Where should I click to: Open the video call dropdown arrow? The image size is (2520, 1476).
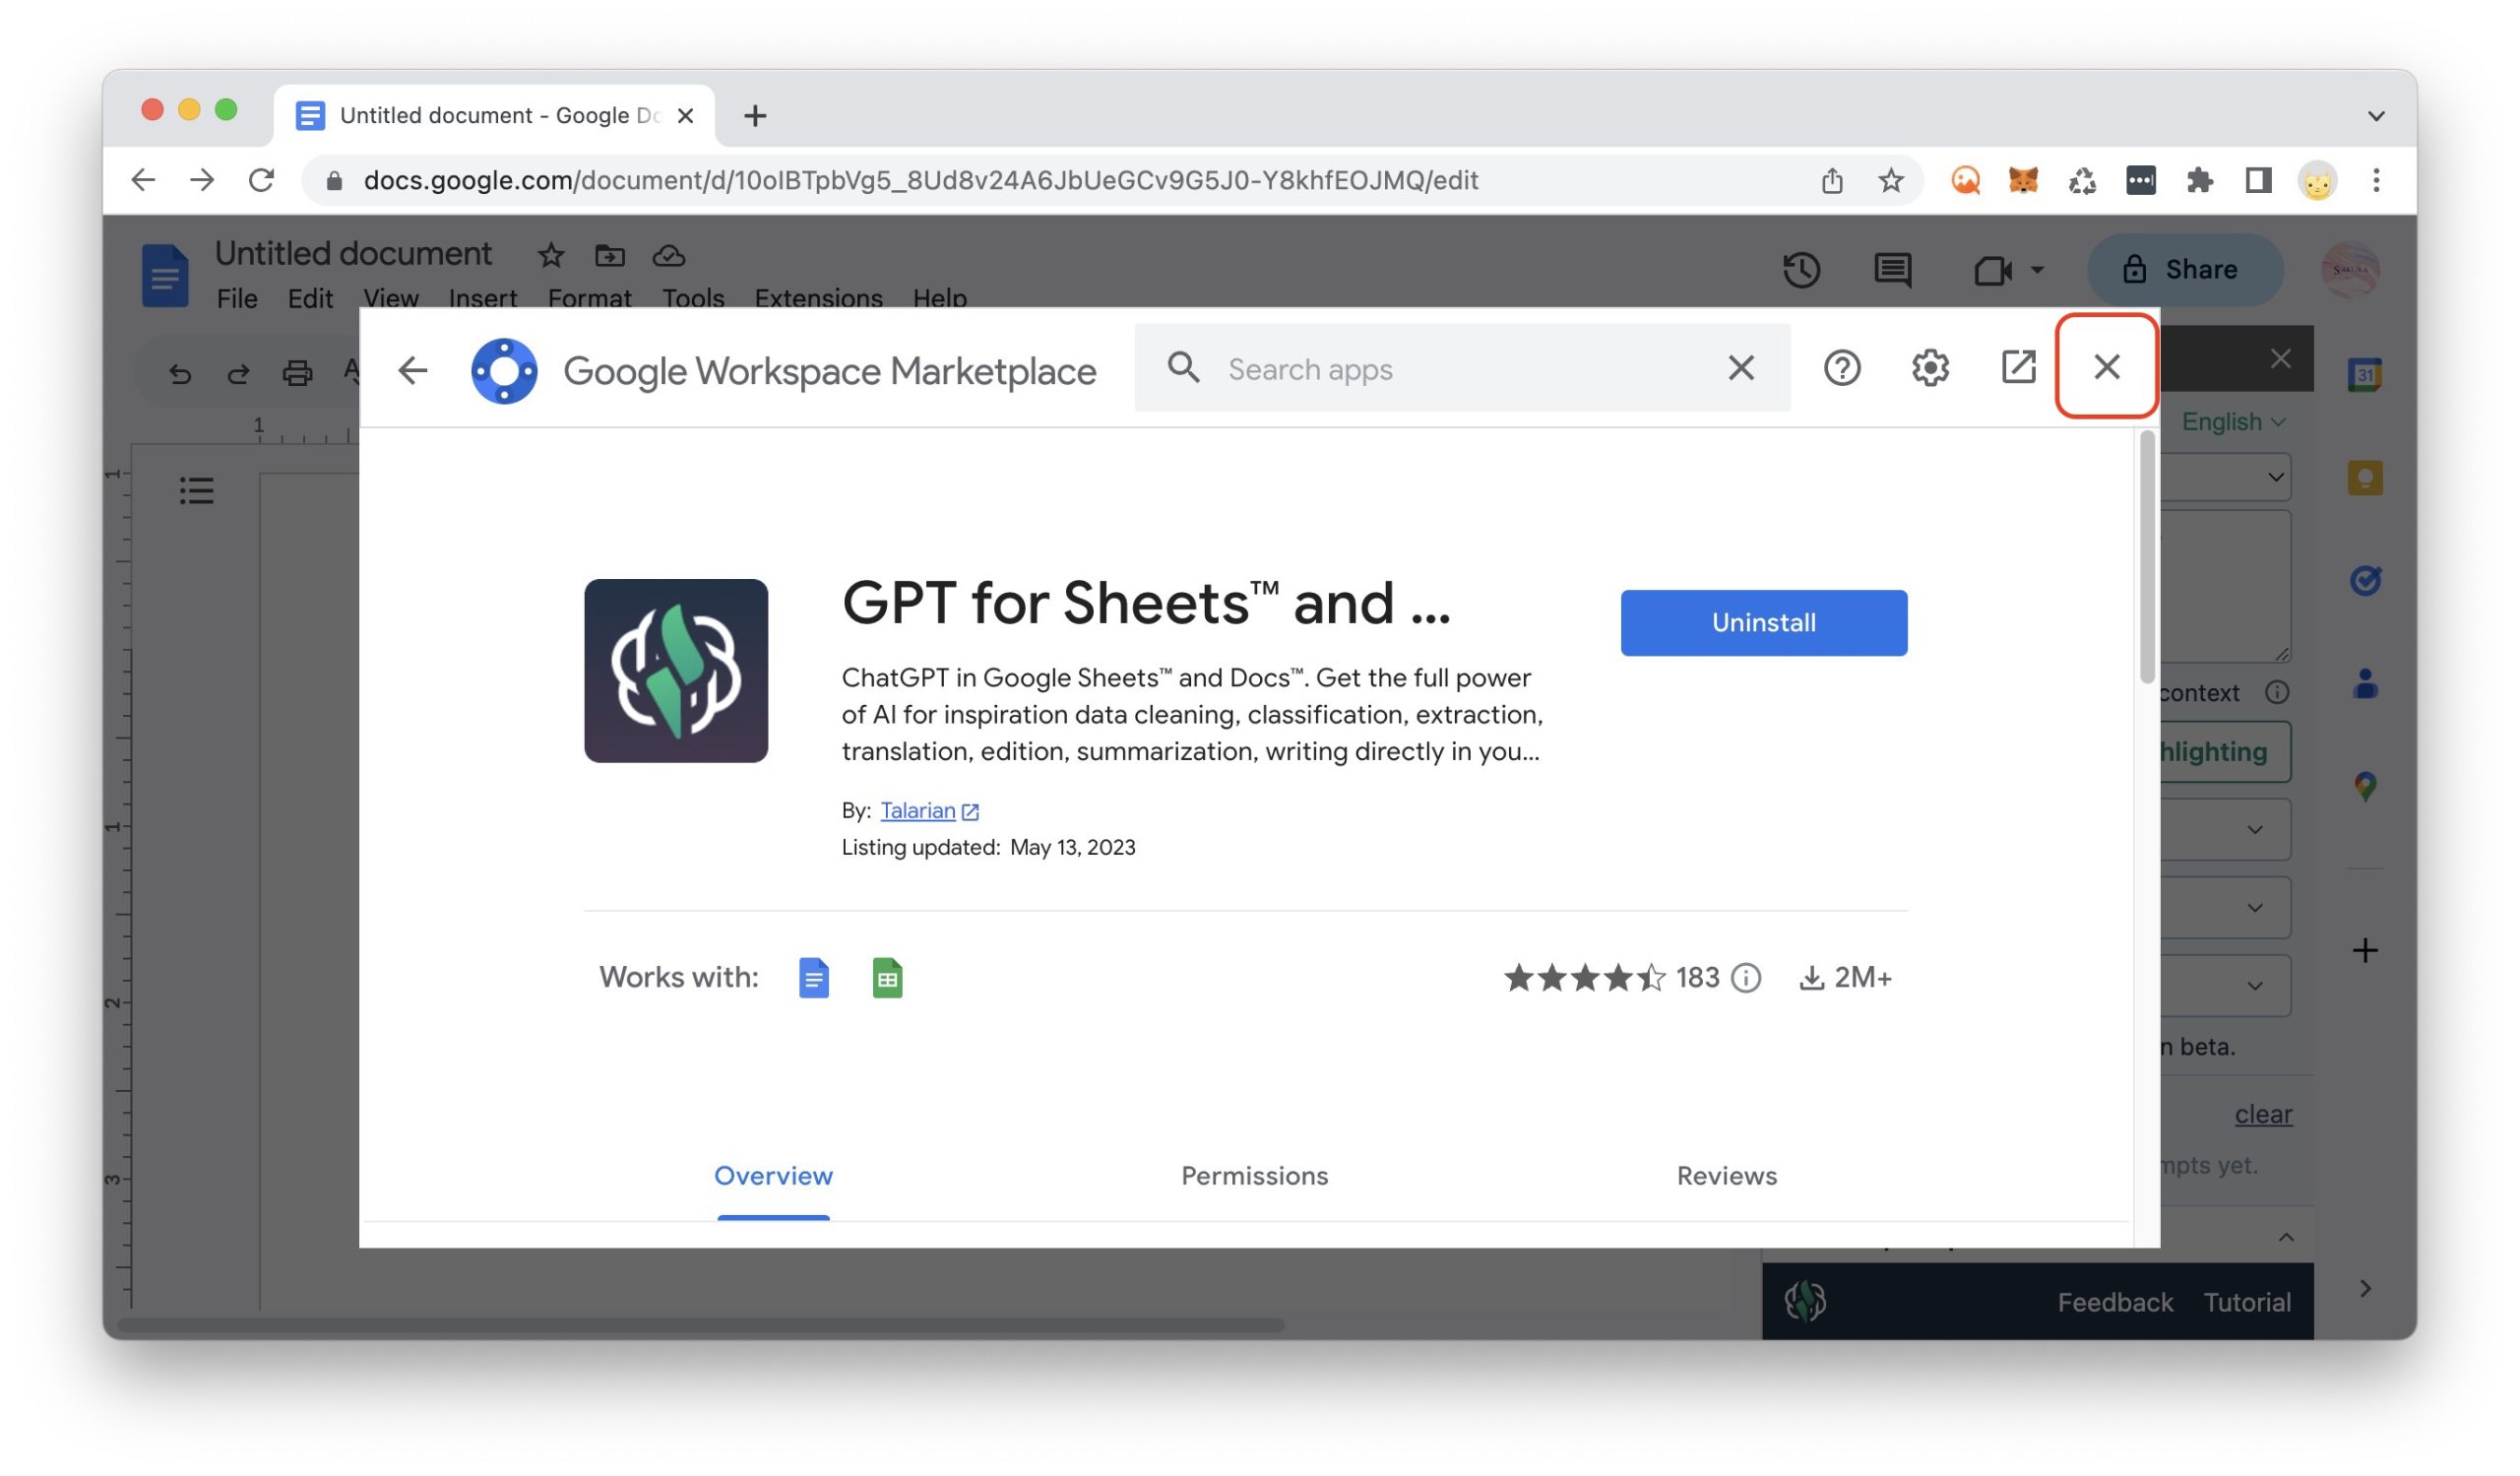tap(2037, 270)
